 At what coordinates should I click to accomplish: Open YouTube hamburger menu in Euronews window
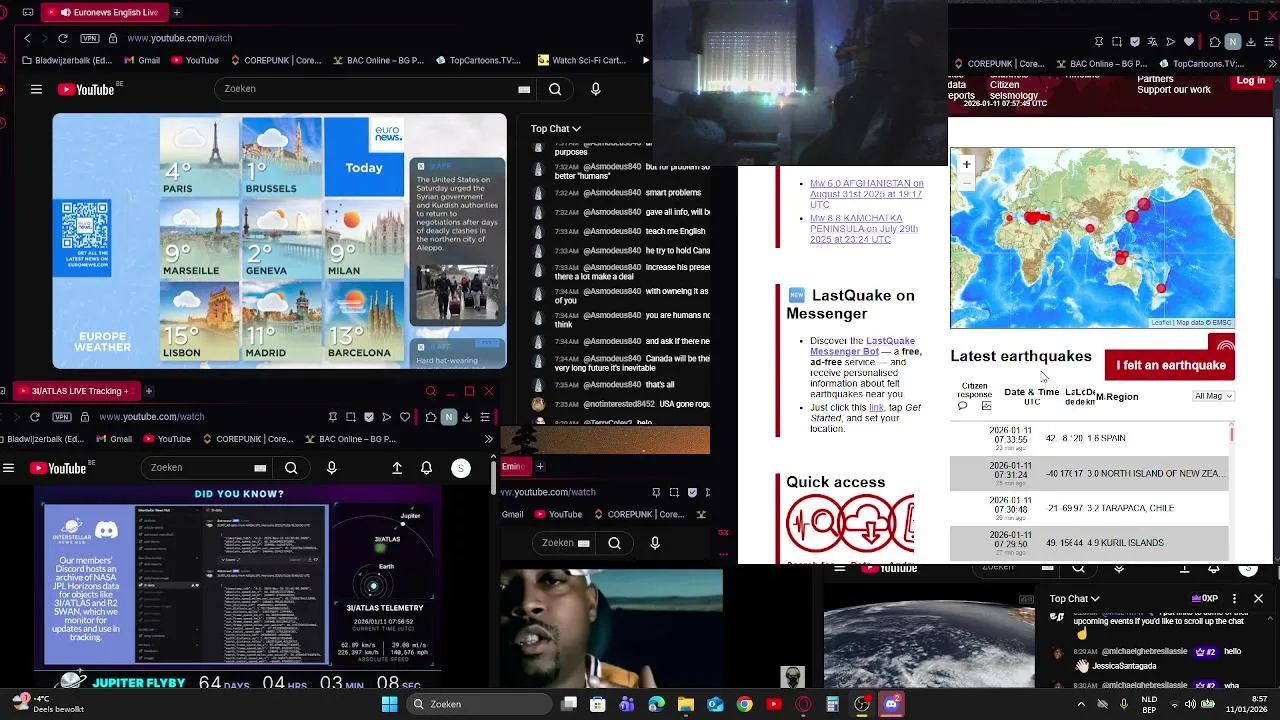tap(36, 89)
